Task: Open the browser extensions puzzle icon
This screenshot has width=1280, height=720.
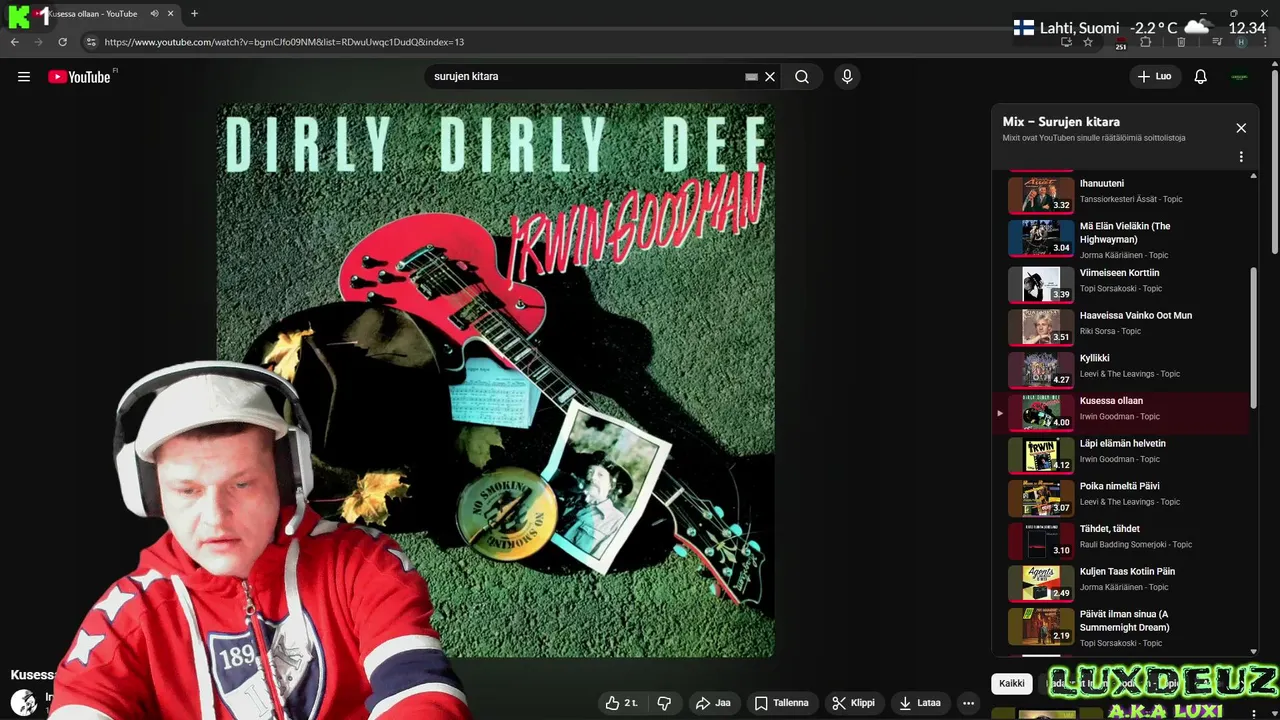Action: click(1146, 42)
